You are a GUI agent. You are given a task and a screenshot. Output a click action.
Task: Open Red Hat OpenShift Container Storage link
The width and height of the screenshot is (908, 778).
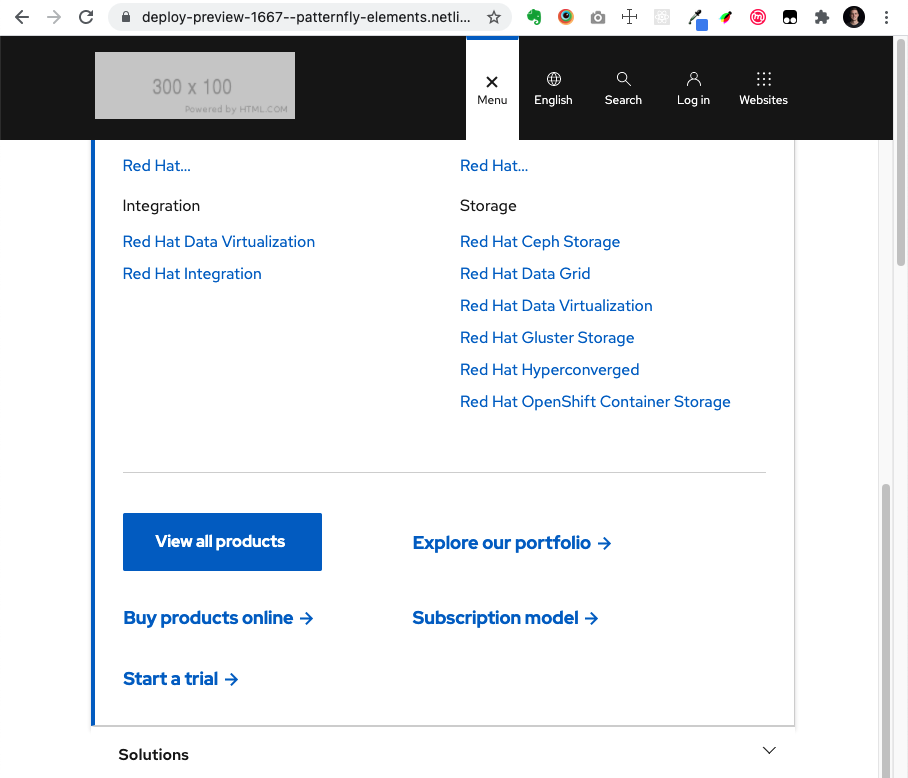coord(595,402)
